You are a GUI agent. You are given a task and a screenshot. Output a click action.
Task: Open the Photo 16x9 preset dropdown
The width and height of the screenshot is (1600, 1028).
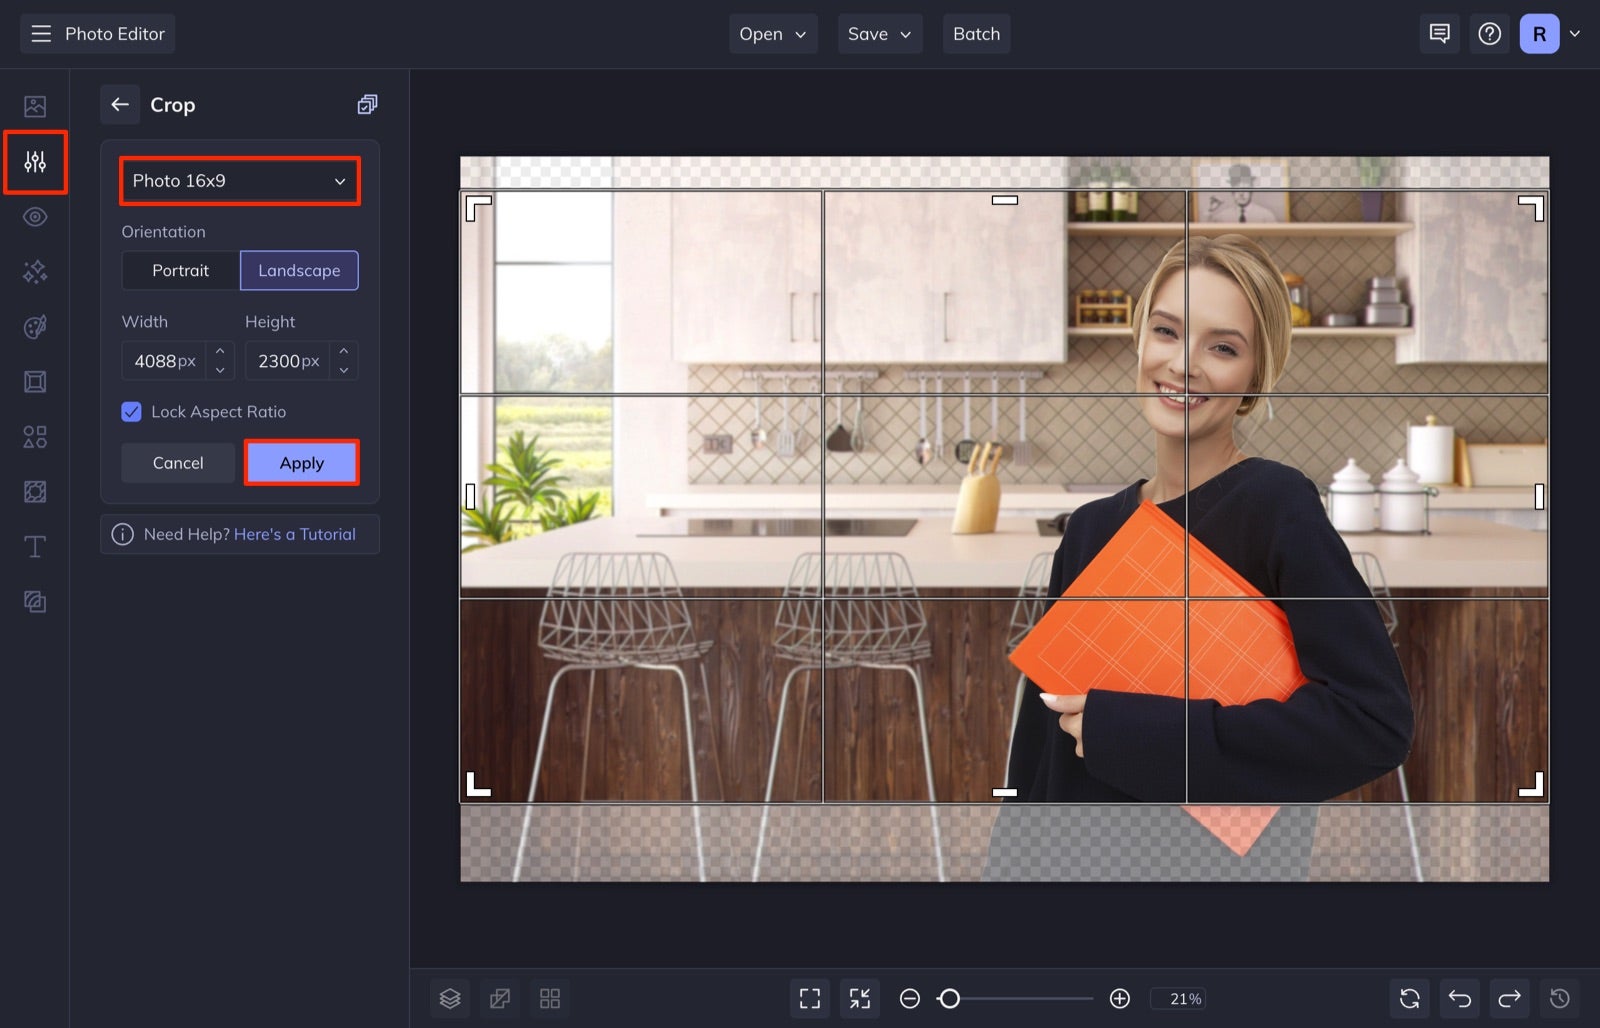(x=239, y=181)
